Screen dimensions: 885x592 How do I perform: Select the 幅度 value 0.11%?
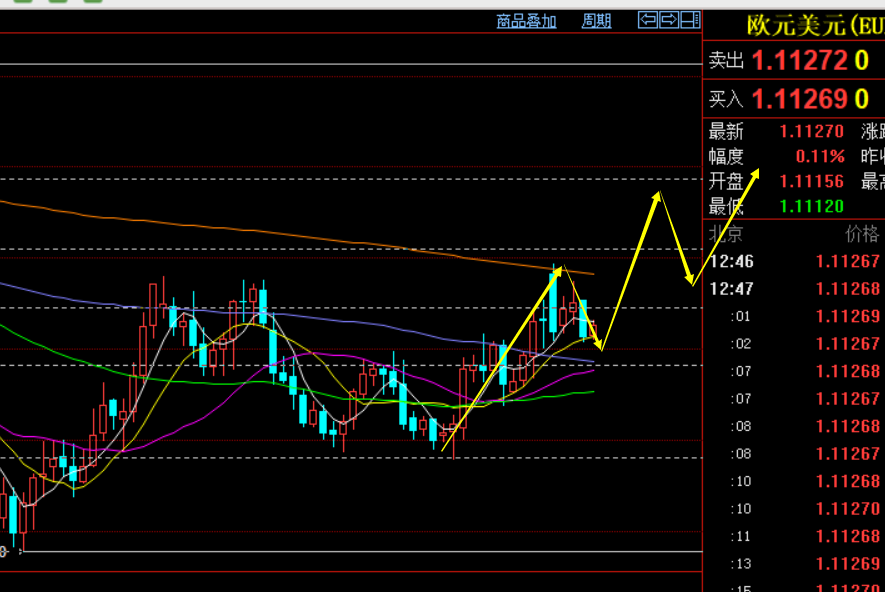coord(820,156)
